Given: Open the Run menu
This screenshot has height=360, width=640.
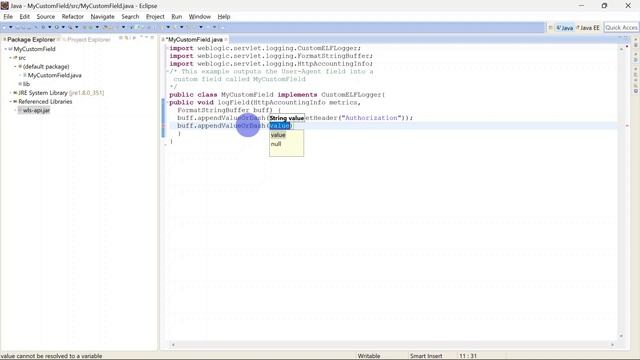Looking at the screenshot, I should (x=177, y=17).
